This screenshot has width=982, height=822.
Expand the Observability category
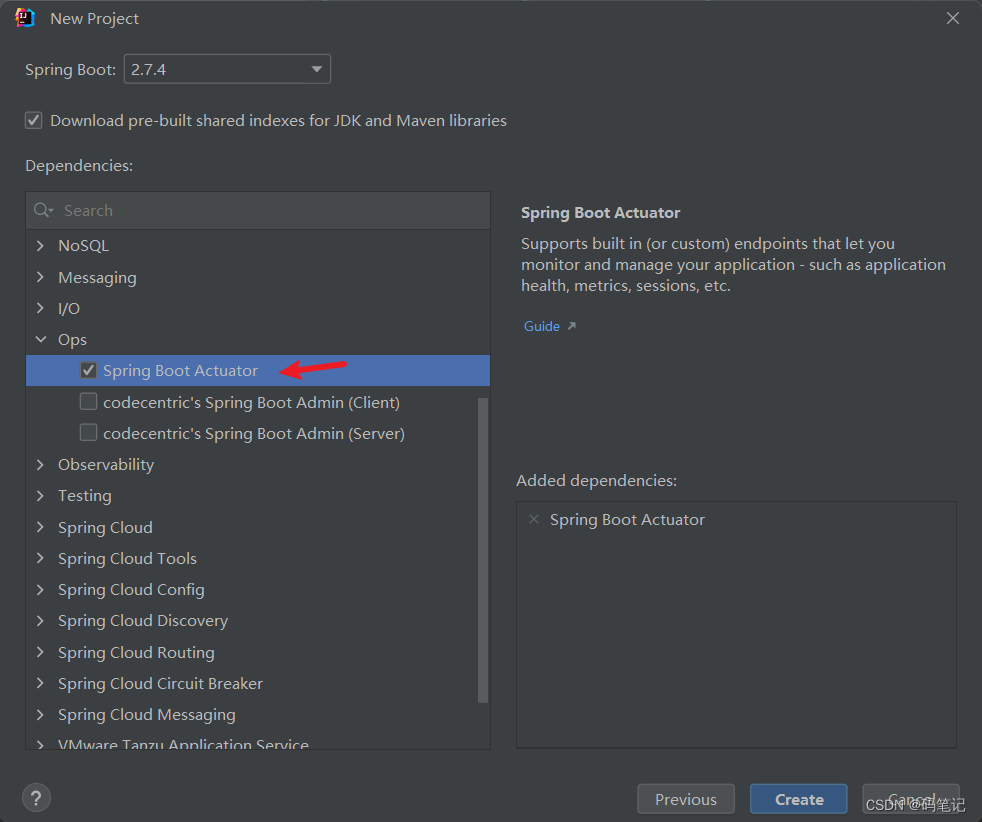pyautogui.click(x=41, y=465)
